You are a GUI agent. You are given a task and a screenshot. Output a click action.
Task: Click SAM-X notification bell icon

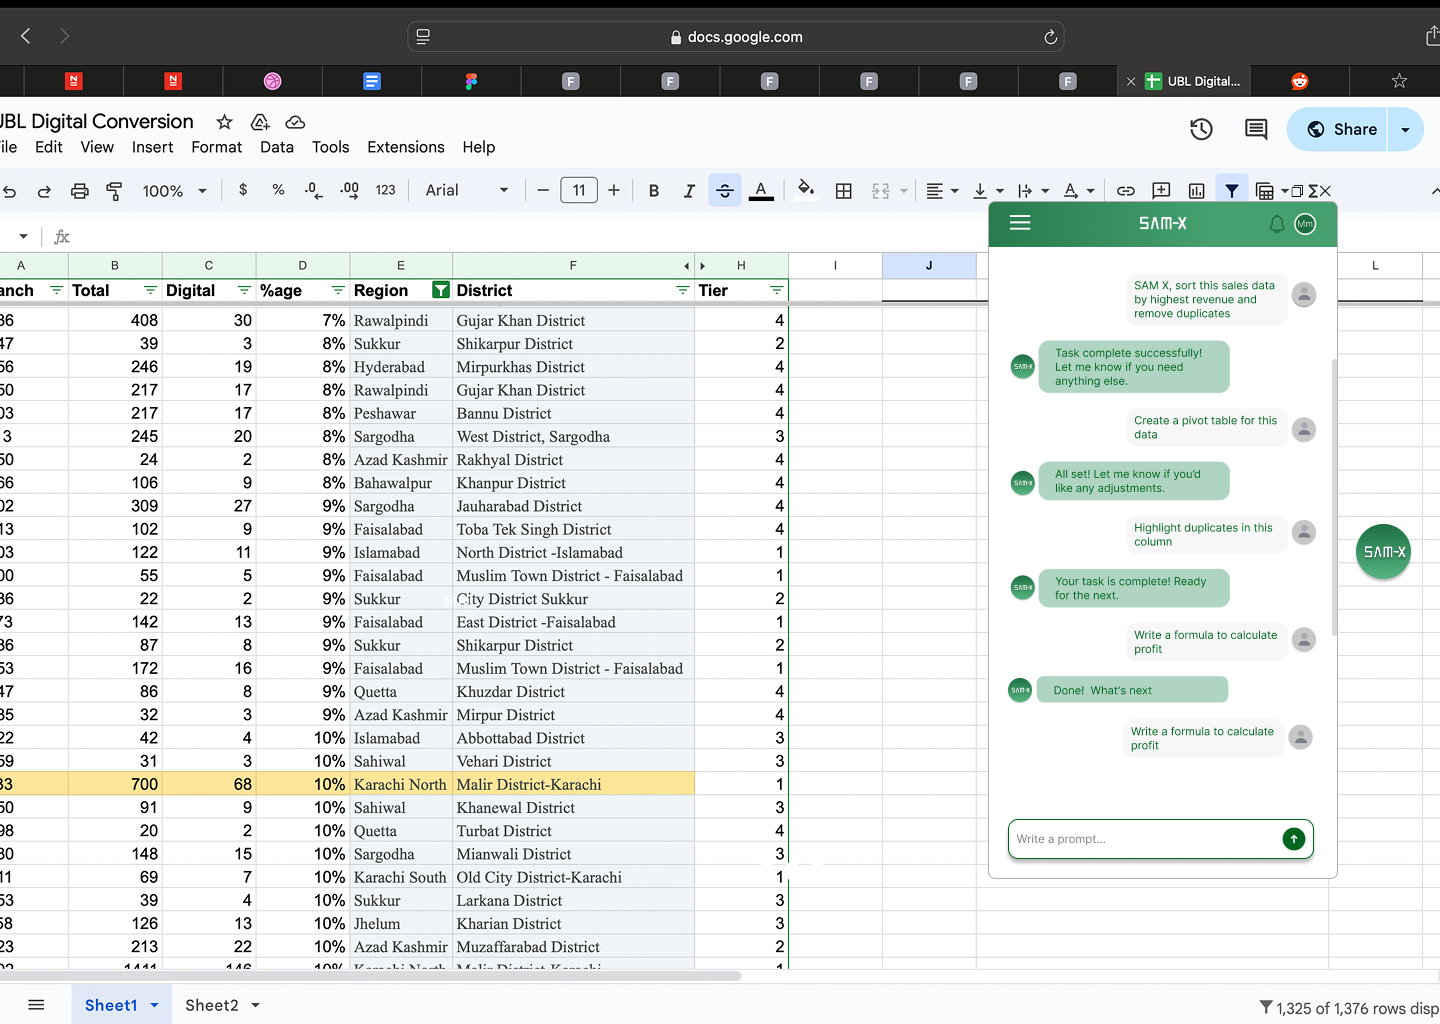1276,224
